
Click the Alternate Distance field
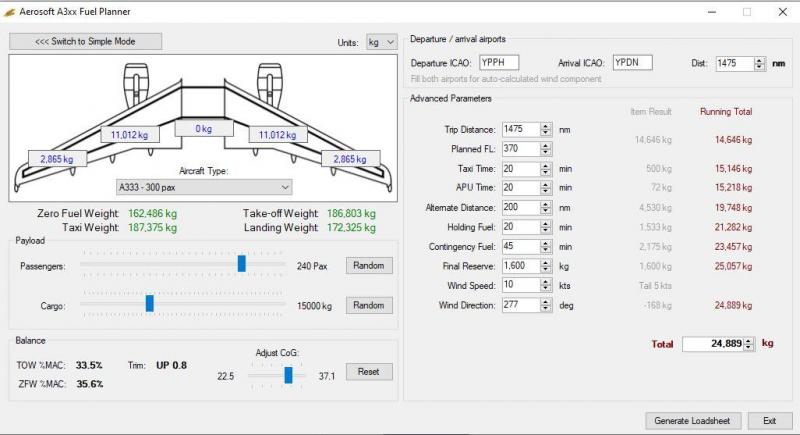(x=521, y=208)
